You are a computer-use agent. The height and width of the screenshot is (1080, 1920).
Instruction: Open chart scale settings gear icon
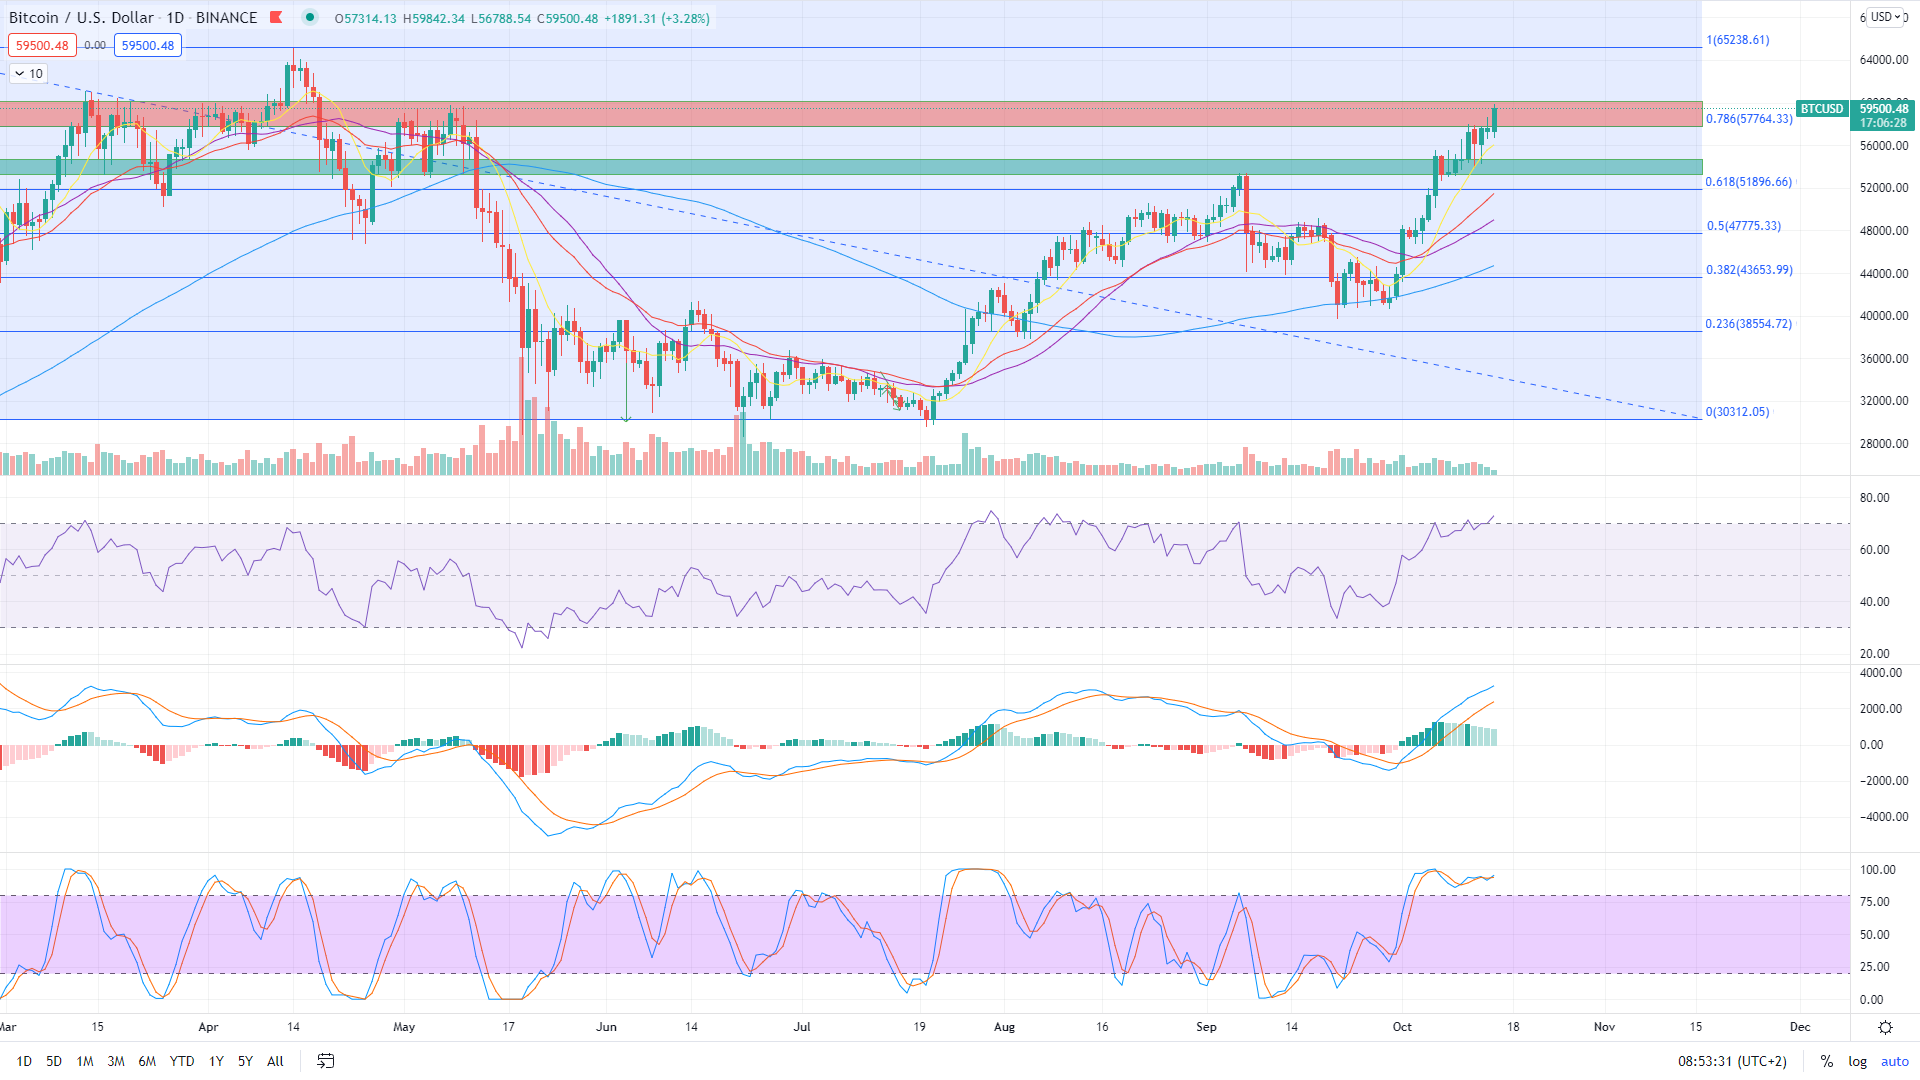tap(1885, 1027)
